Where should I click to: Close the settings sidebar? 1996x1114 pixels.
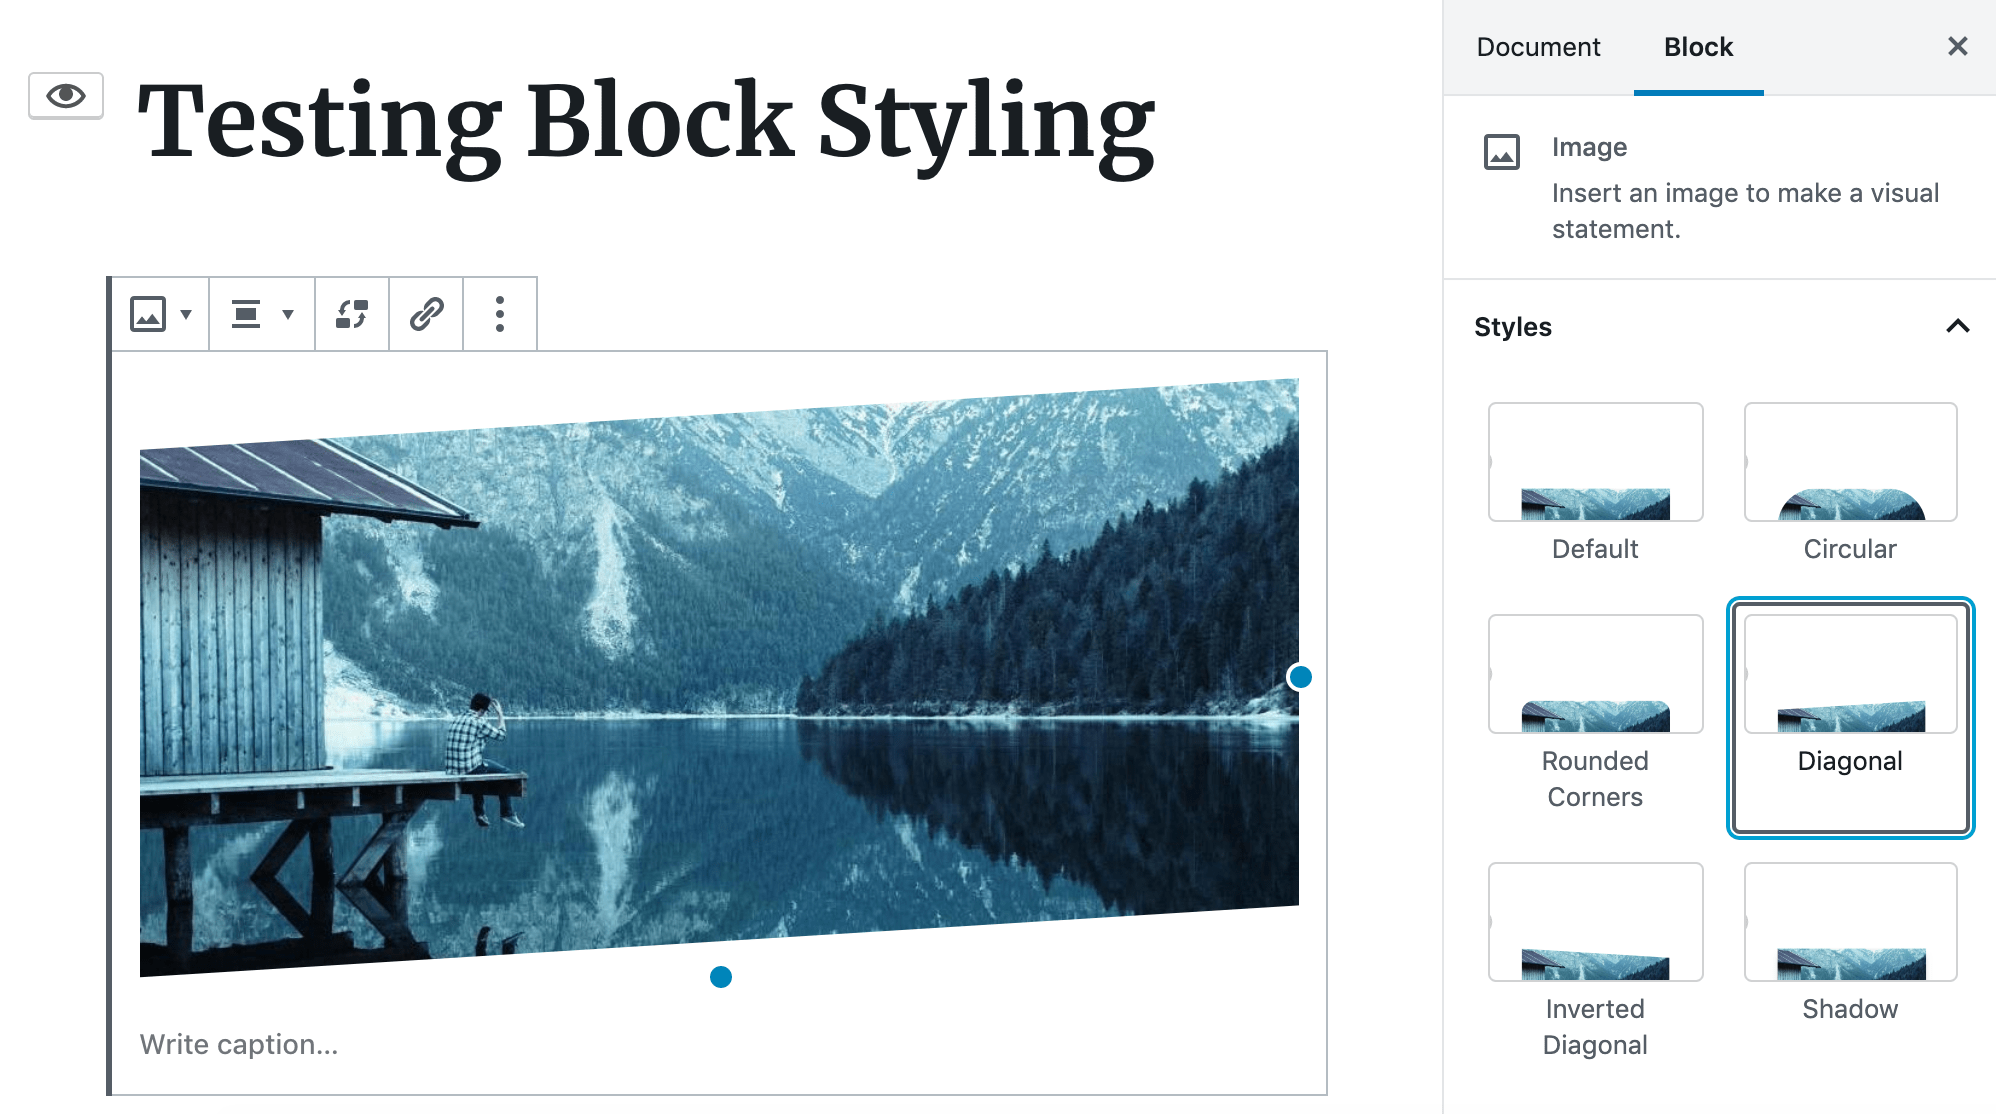coord(1957,47)
